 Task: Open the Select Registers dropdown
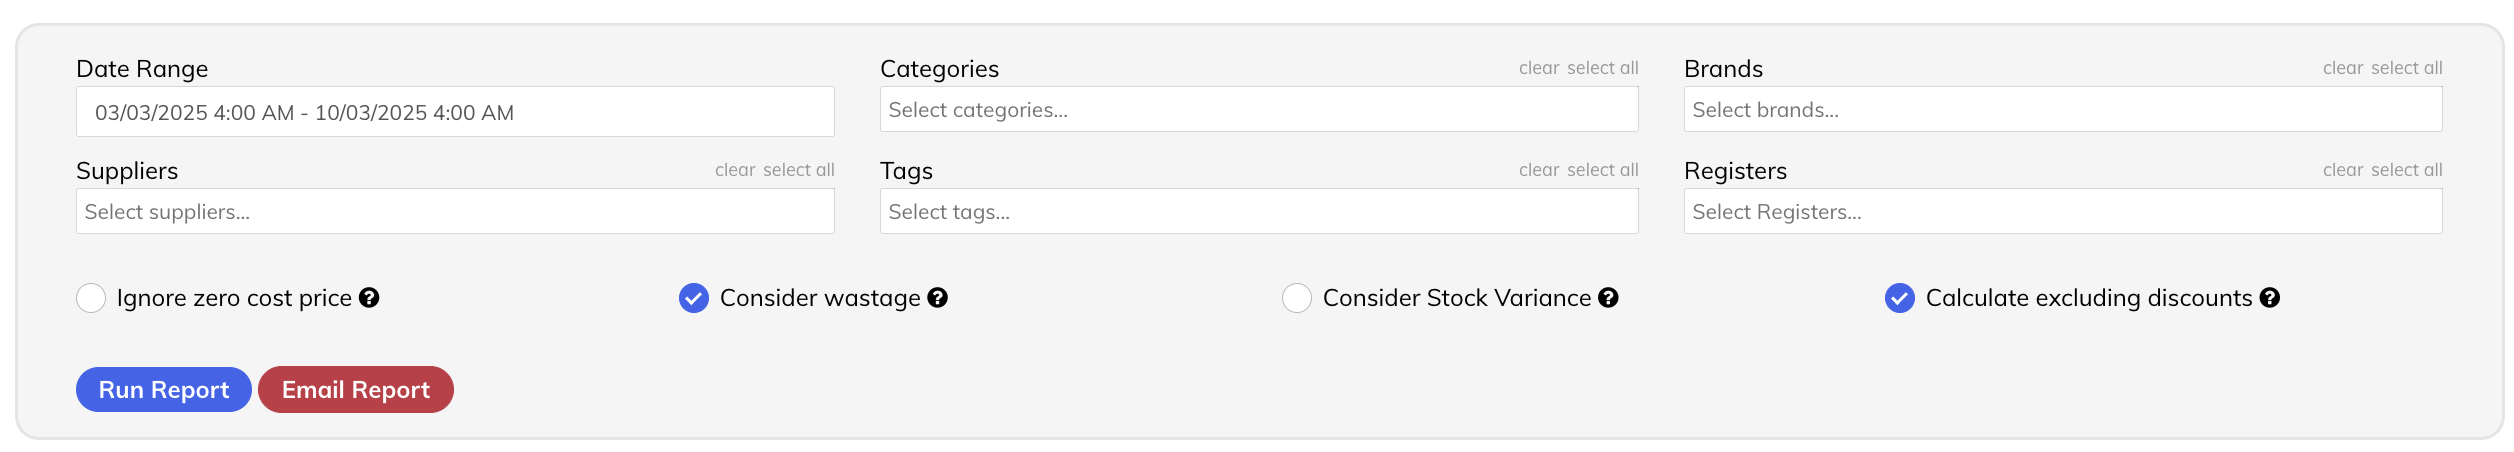[x=2063, y=211]
